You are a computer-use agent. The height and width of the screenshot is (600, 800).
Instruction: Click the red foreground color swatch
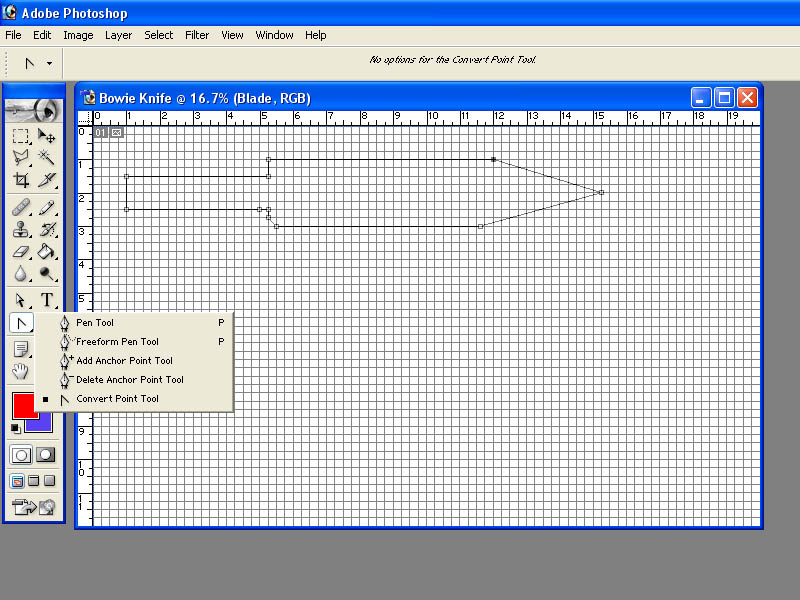point(22,406)
